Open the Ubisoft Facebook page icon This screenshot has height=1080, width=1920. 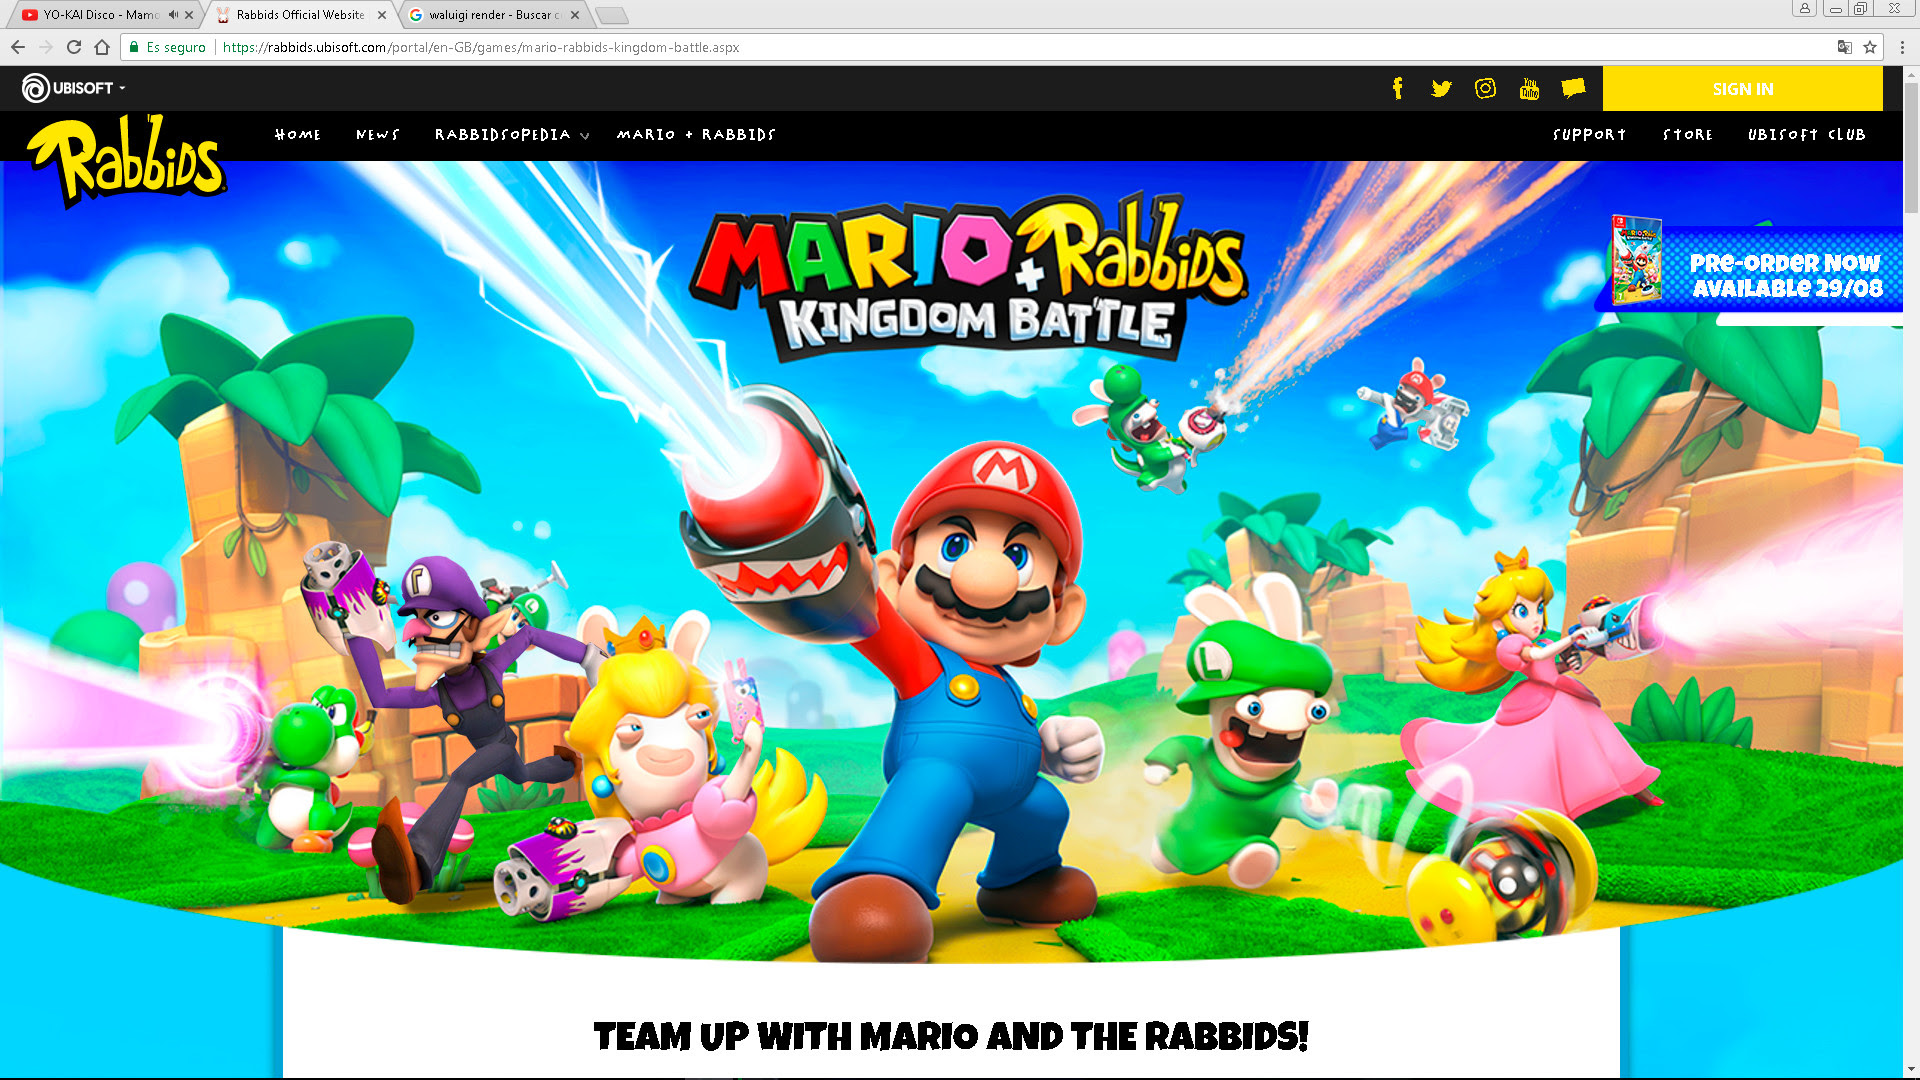pos(1398,89)
